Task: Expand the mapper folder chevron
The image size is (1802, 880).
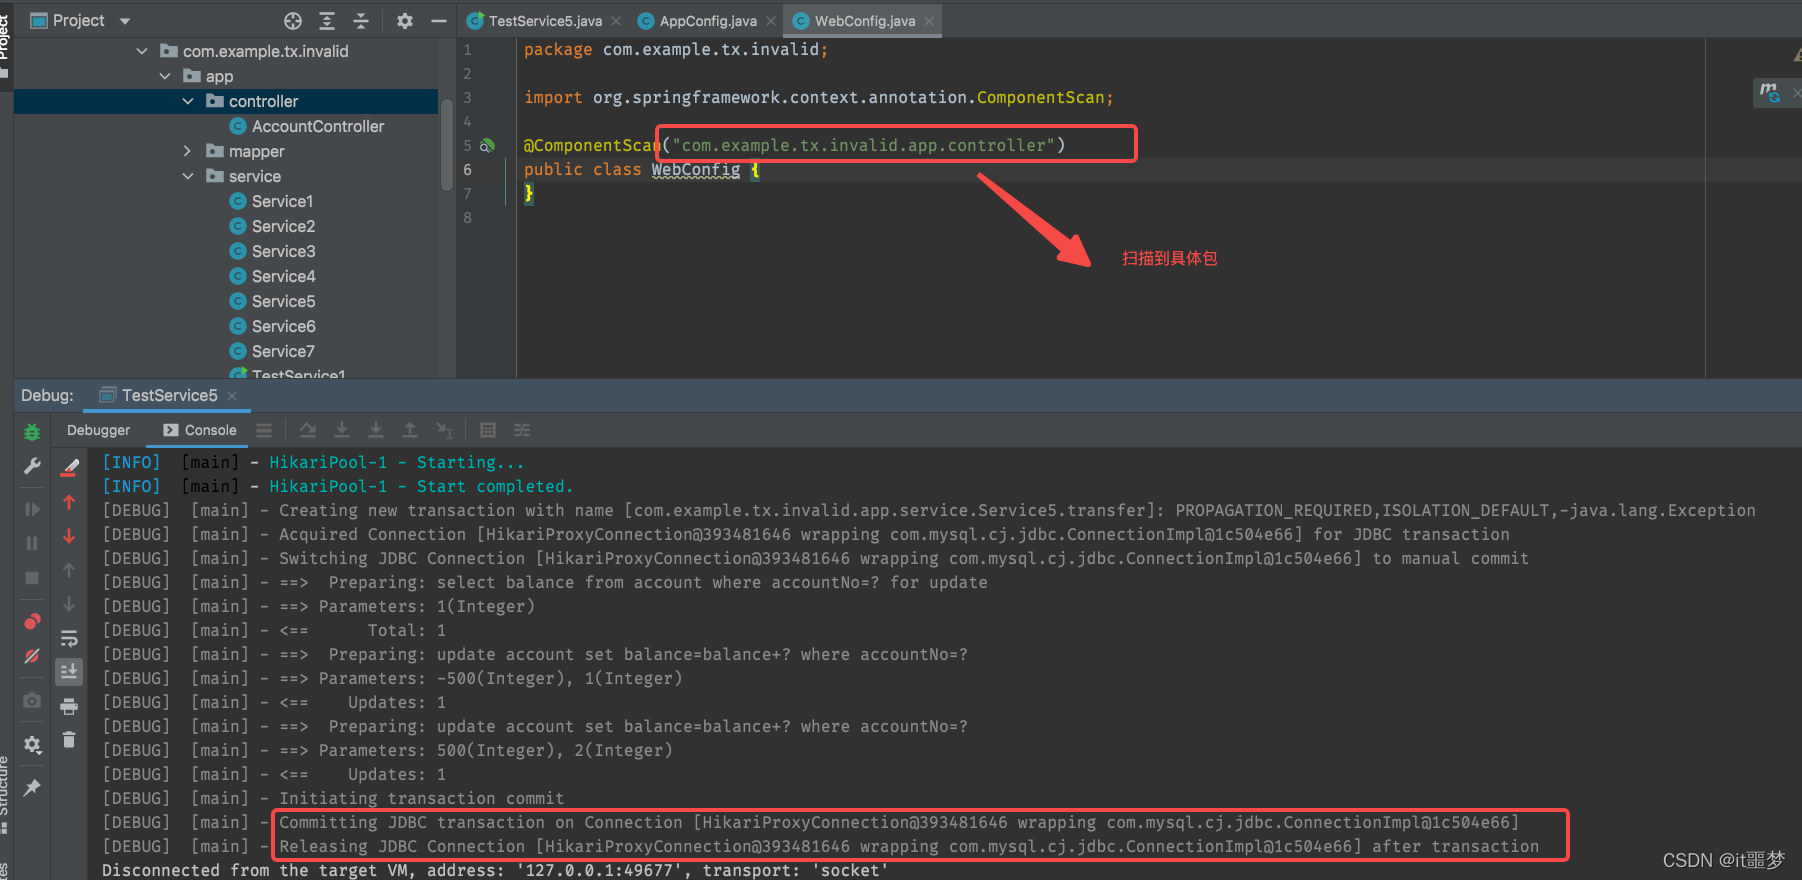Action: pyautogui.click(x=188, y=151)
